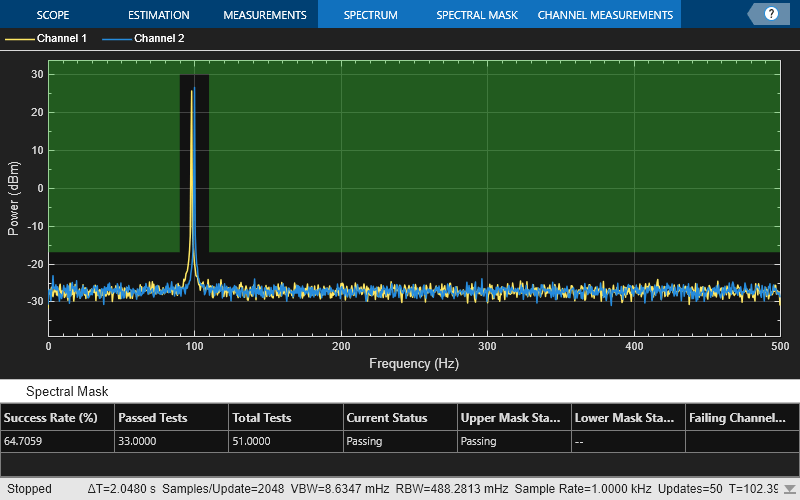Image resolution: width=800 pixels, height=500 pixels.
Task: Select the Measurements tab
Action: [264, 15]
